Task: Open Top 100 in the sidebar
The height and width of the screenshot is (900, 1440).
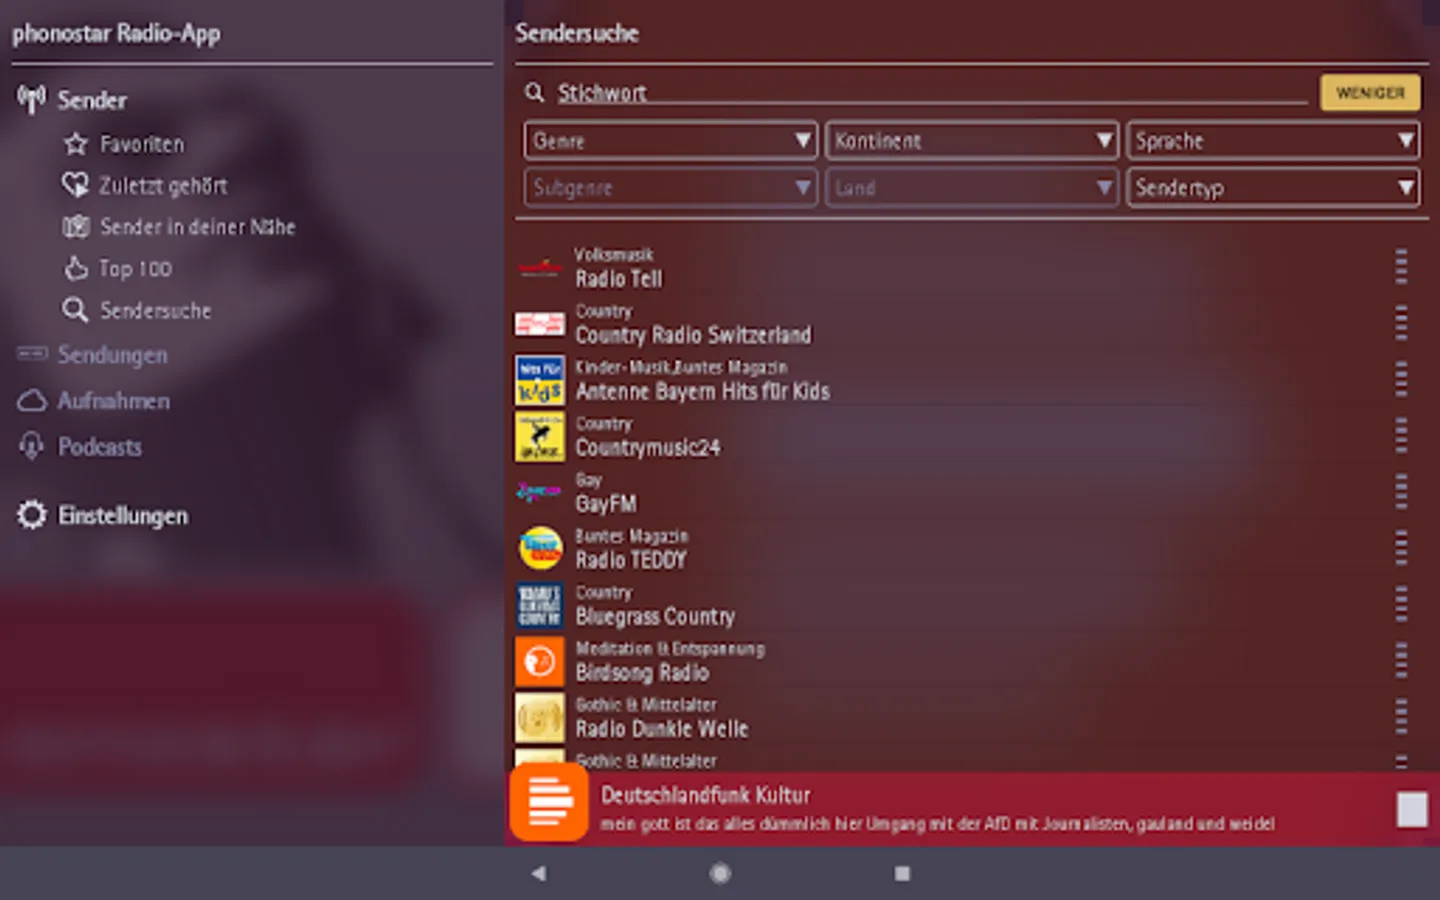Action: [135, 269]
